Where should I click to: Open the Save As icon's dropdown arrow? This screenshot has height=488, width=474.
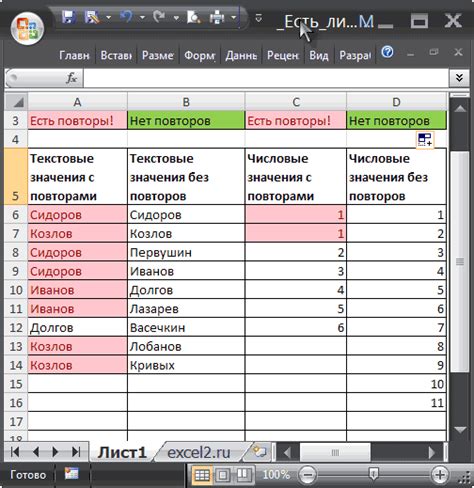(x=108, y=17)
